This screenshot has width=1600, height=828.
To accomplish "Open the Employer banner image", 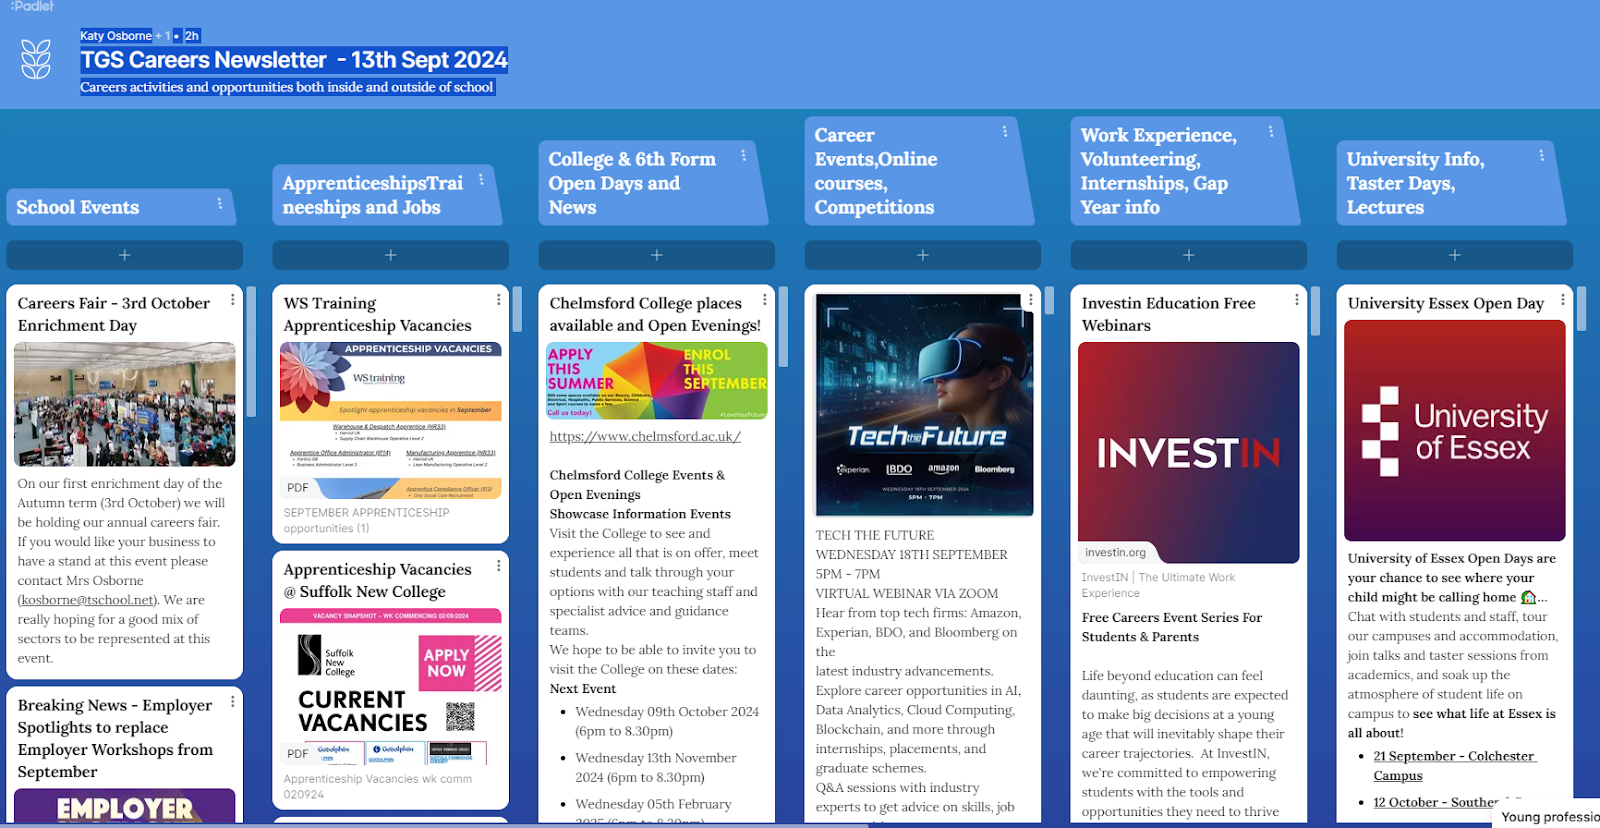I will point(125,806).
